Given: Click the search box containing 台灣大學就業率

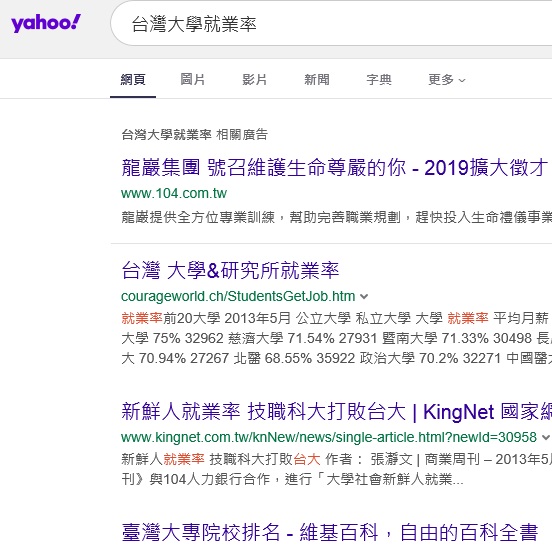Looking at the screenshot, I should (x=331, y=23).
